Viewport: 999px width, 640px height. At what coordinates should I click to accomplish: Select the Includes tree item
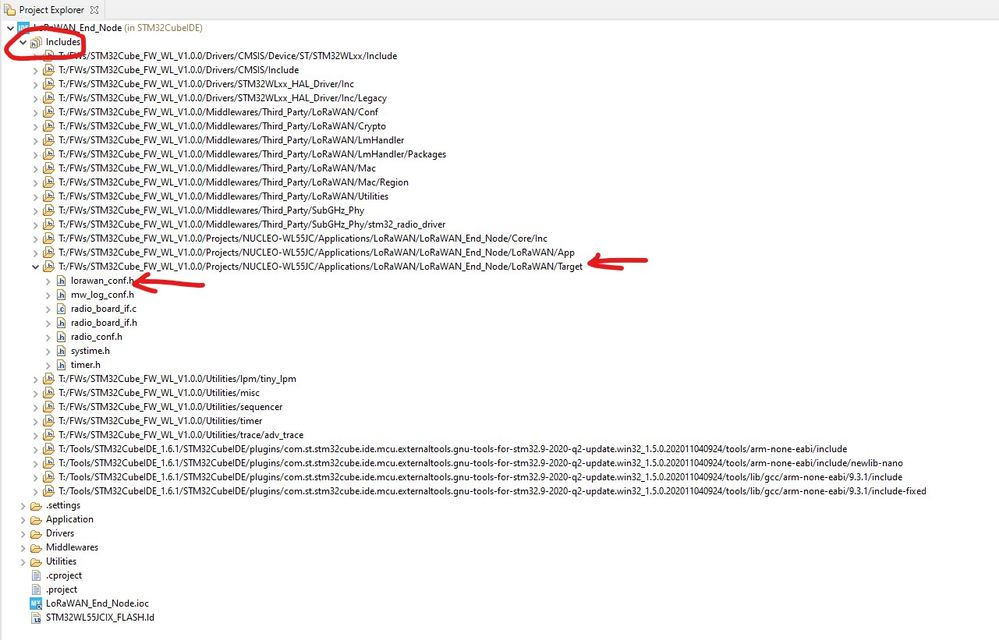pyautogui.click(x=63, y=42)
